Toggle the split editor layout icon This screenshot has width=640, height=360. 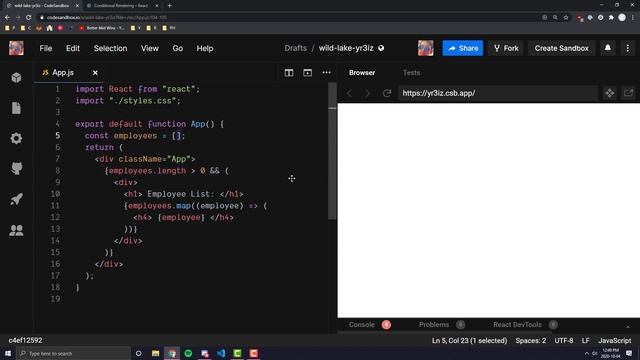[x=289, y=73]
